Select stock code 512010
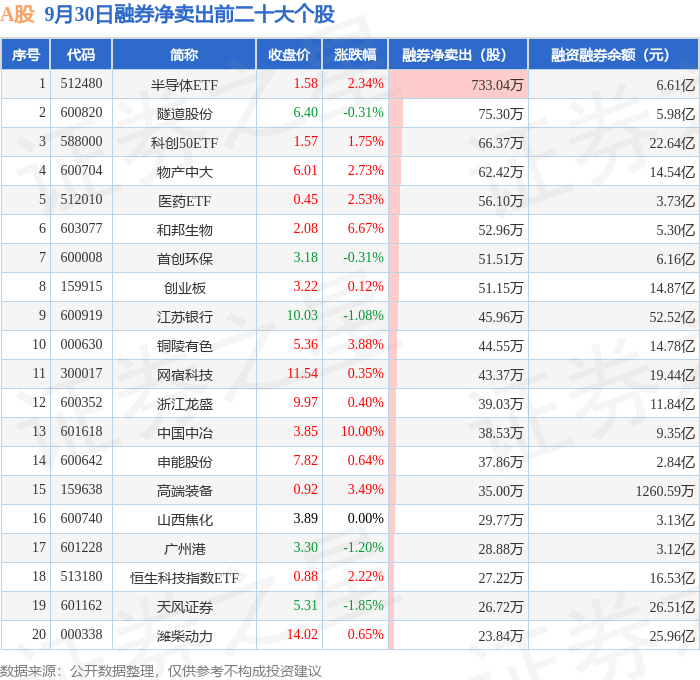This screenshot has height=680, width=700. pos(81,200)
